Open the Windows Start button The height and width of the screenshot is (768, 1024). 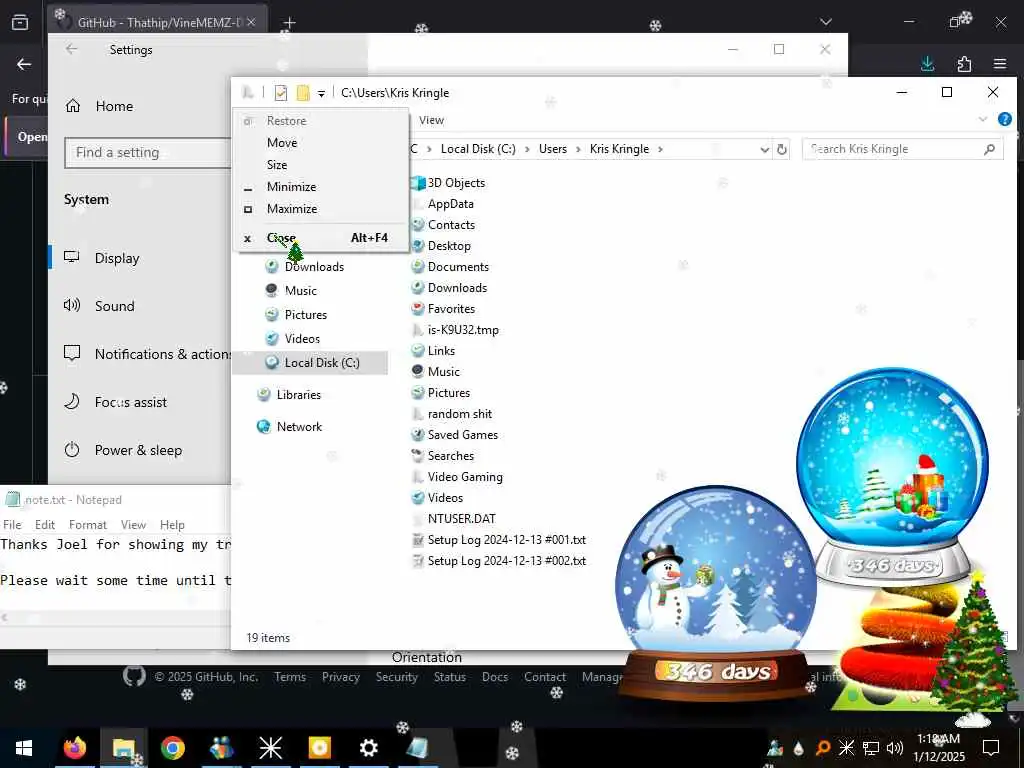pos(24,748)
